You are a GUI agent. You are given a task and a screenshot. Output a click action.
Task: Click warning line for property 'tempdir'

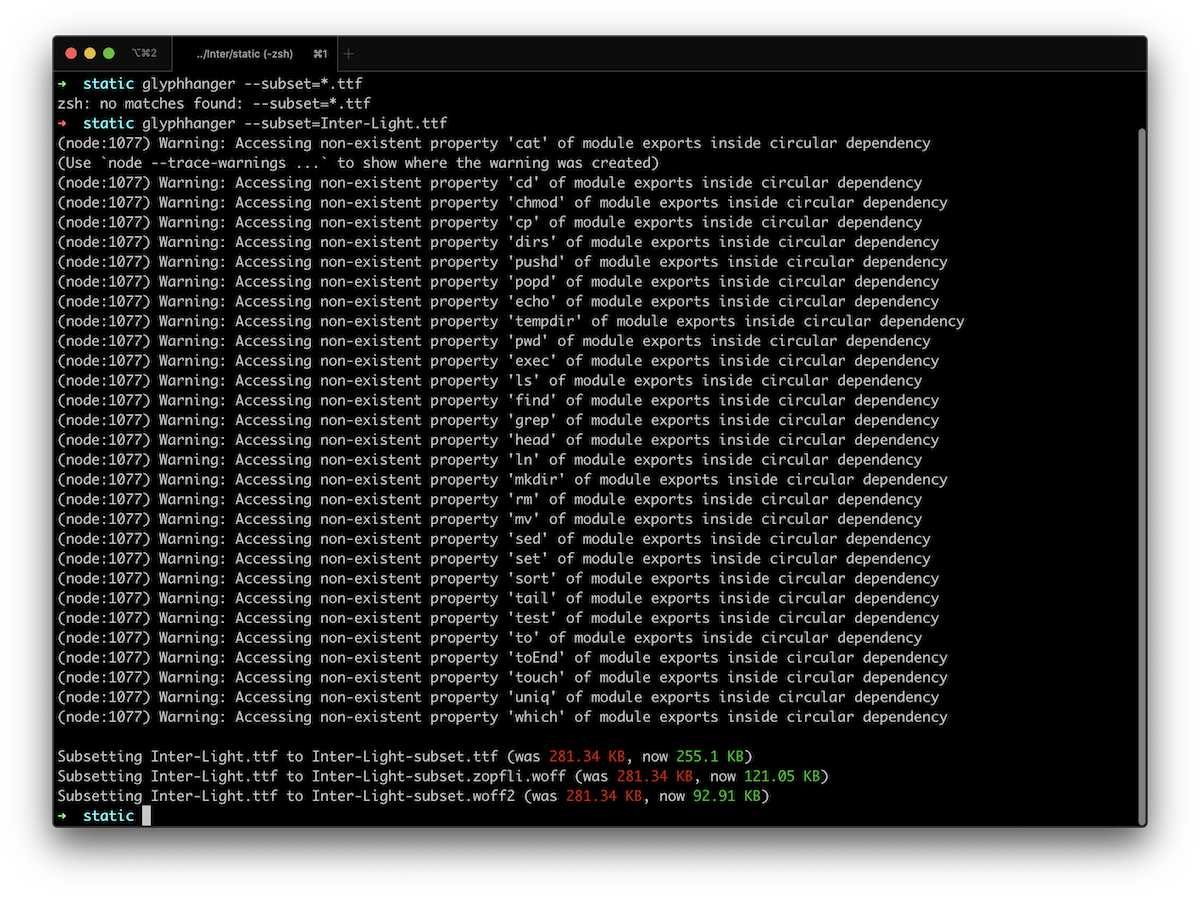point(511,321)
